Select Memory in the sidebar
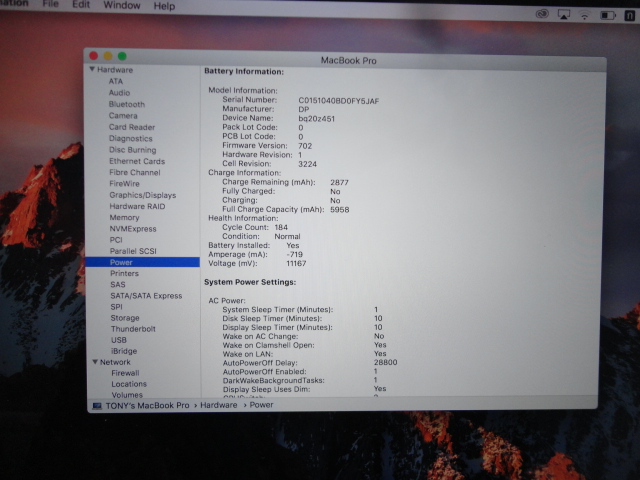640x480 pixels. pyautogui.click(x=124, y=218)
